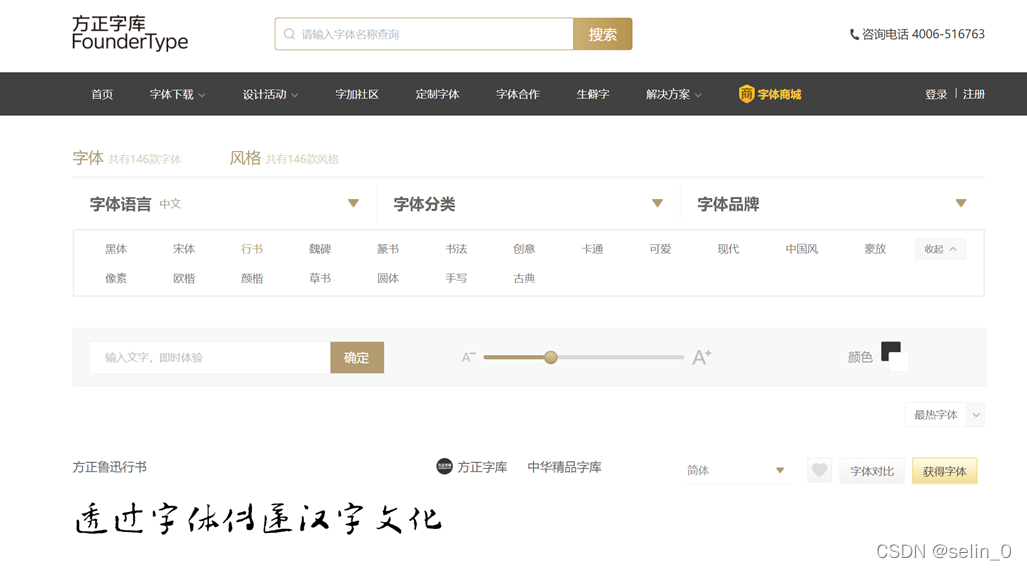Select the 书法 category

click(457, 249)
